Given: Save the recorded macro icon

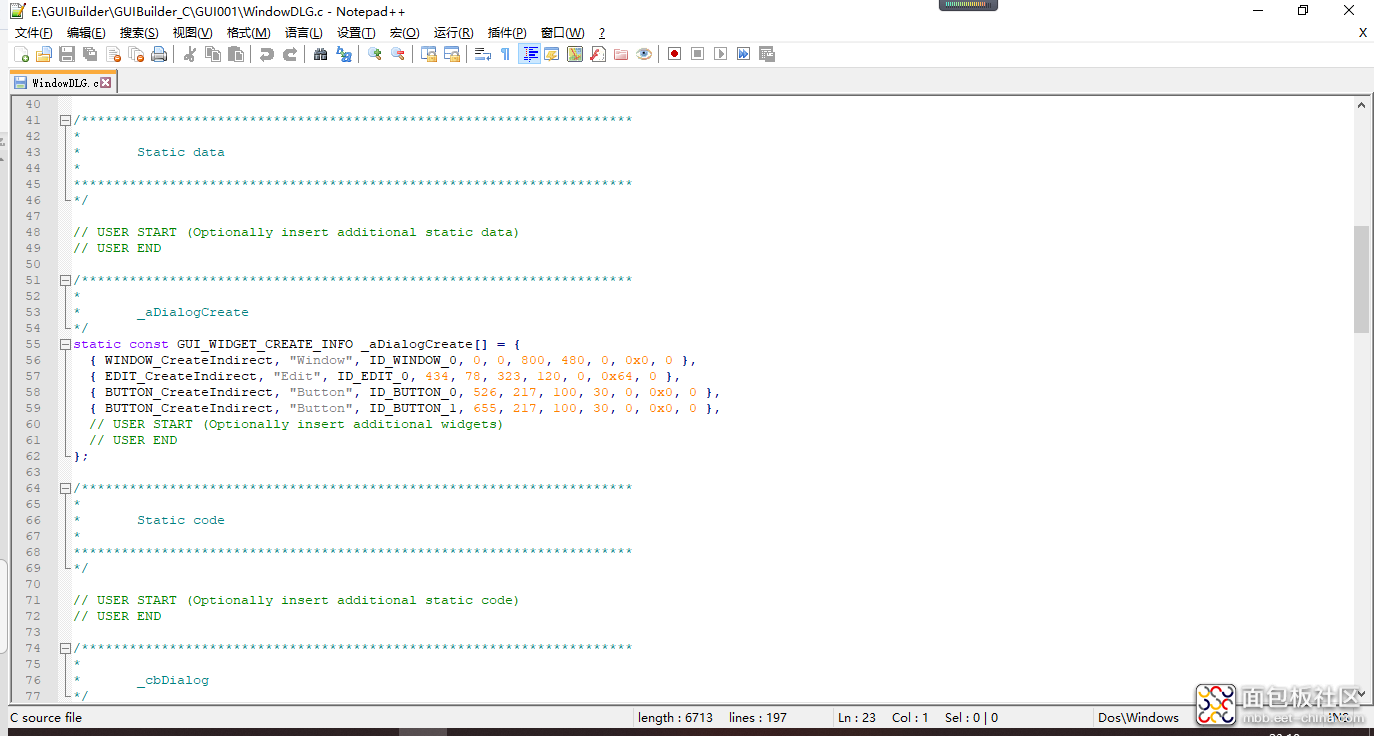Looking at the screenshot, I should pos(766,54).
